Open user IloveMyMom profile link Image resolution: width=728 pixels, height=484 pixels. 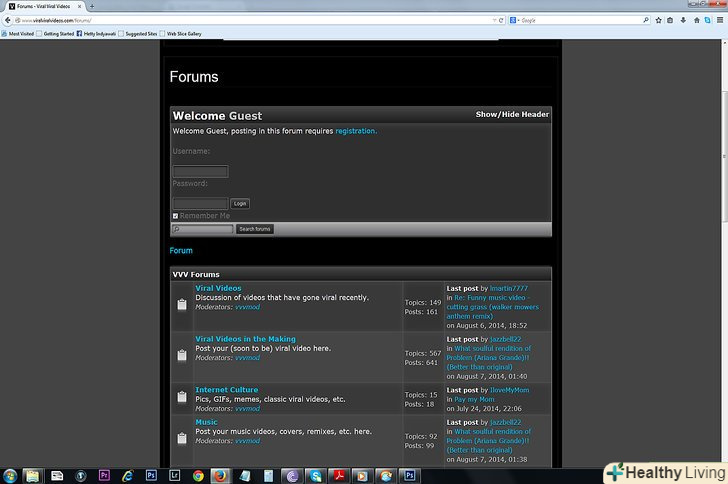pos(509,390)
